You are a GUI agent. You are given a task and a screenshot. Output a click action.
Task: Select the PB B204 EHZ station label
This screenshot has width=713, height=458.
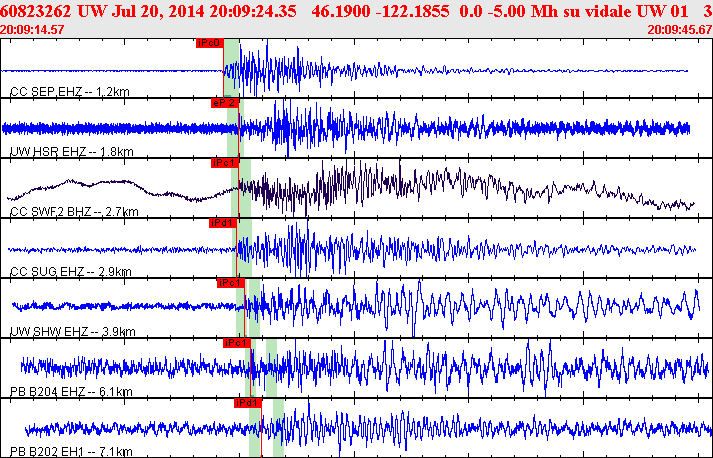point(71,392)
